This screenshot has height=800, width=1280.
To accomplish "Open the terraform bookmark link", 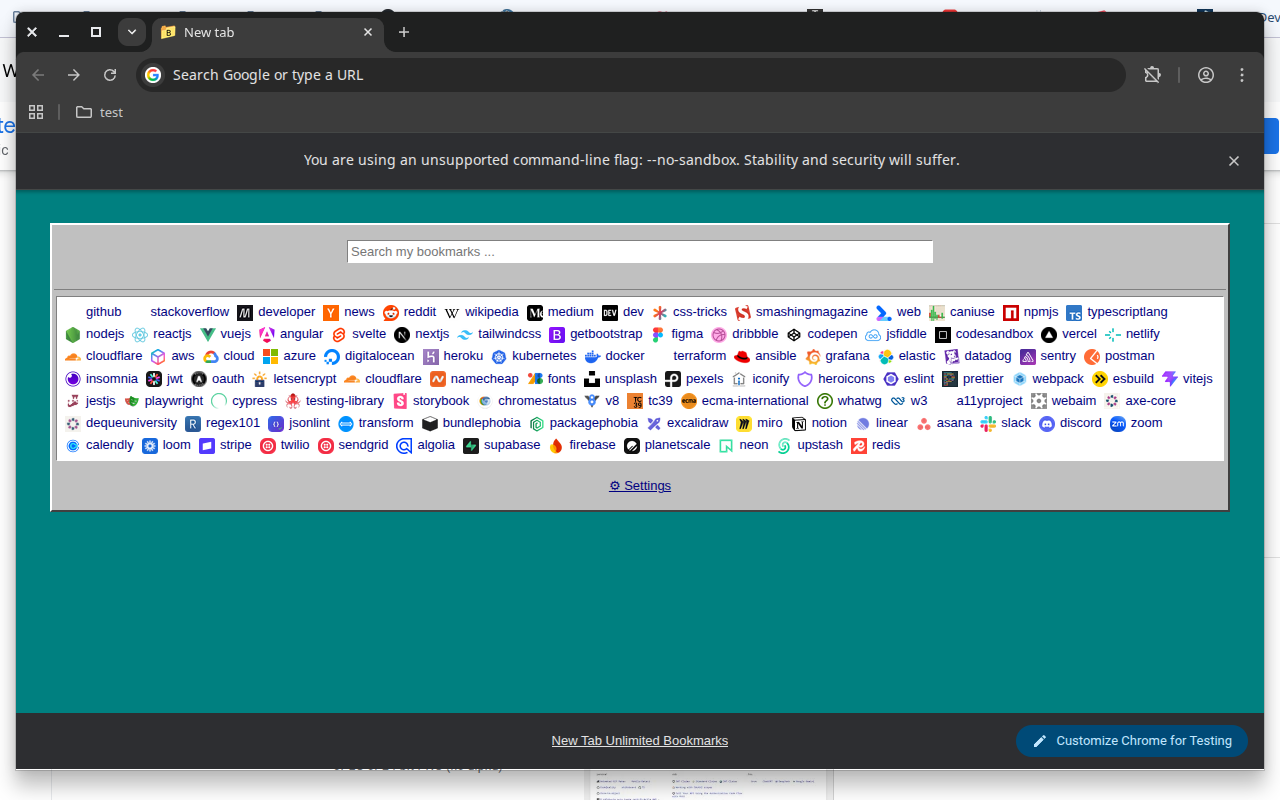I will click(700, 356).
